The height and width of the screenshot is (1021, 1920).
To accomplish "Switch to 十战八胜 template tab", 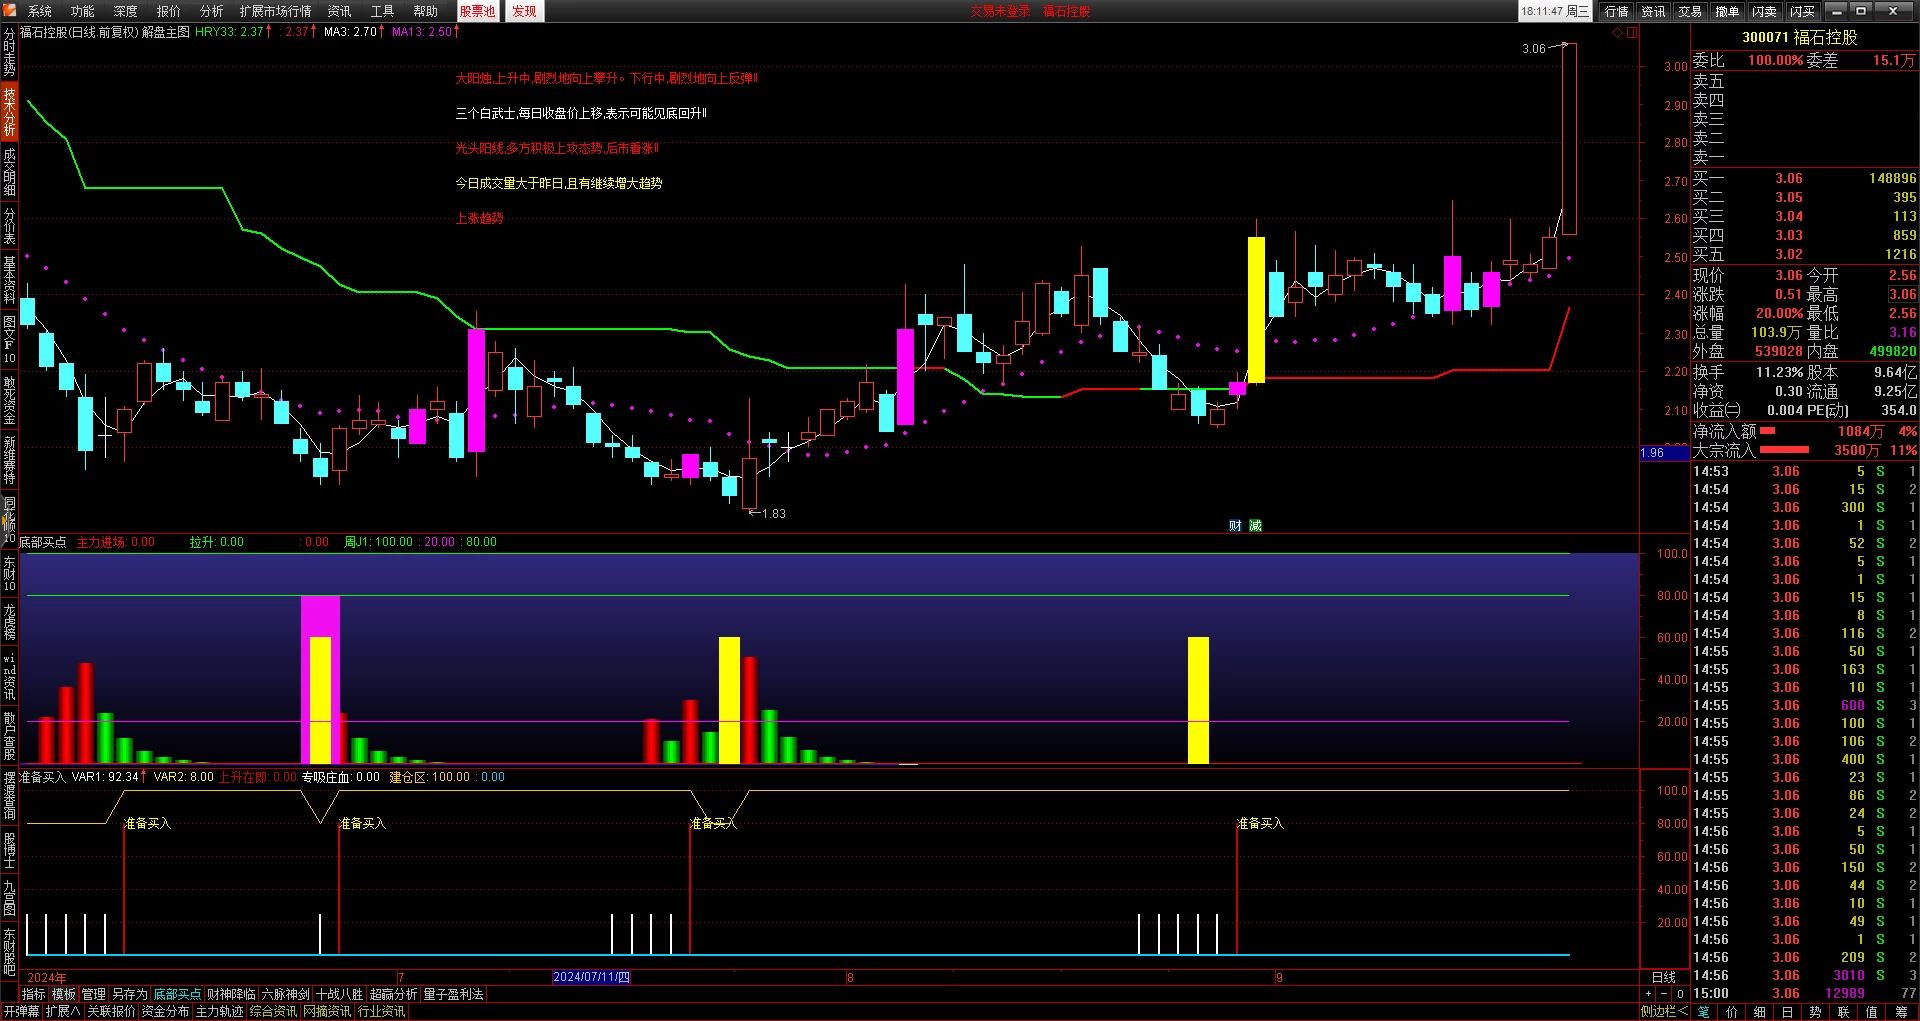I will pyautogui.click(x=339, y=994).
